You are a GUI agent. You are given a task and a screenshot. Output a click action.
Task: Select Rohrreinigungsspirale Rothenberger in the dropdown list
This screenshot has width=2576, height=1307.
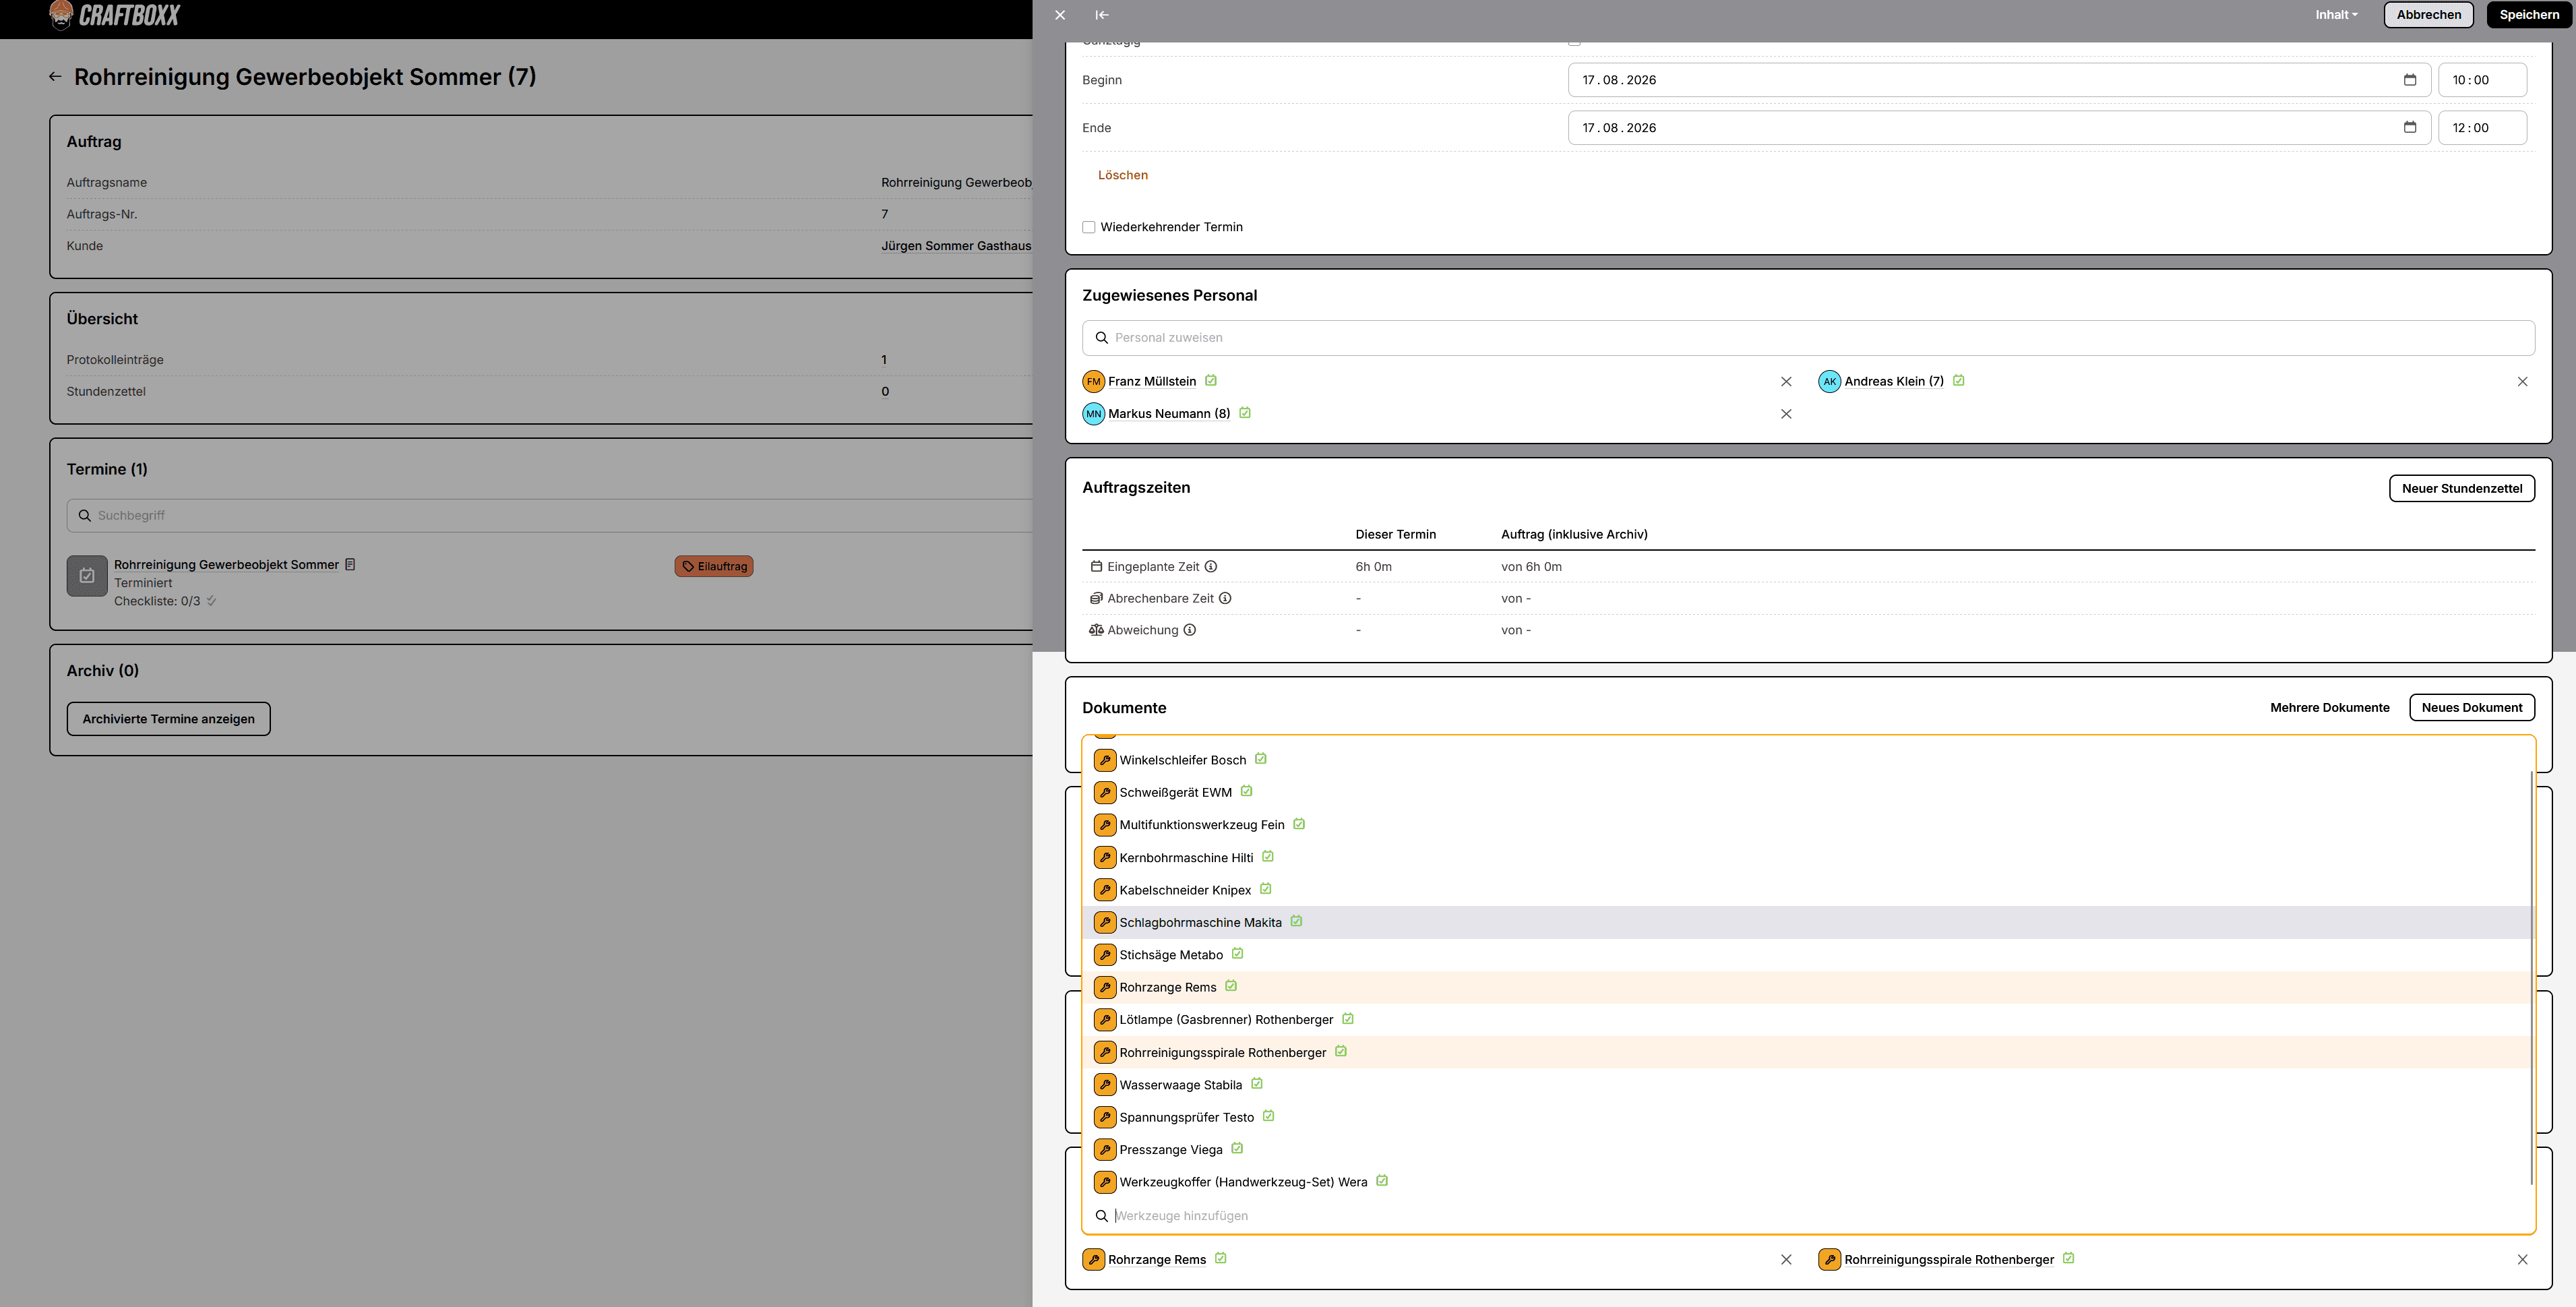1808,1052
